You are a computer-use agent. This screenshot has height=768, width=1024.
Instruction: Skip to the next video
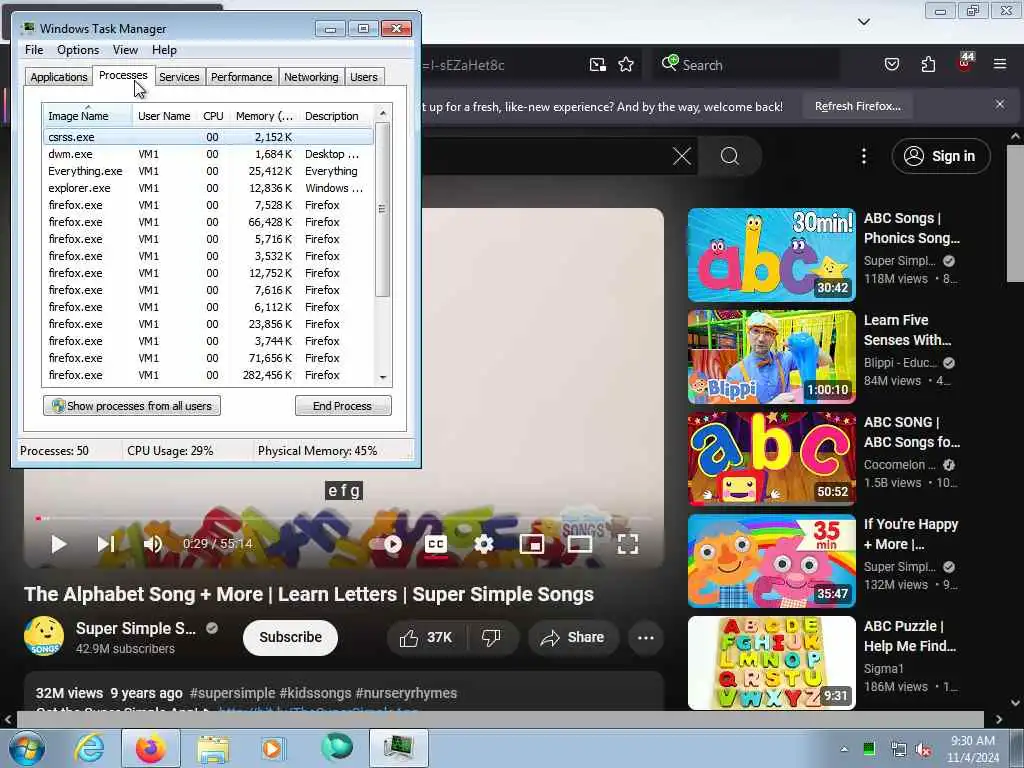pyautogui.click(x=106, y=544)
